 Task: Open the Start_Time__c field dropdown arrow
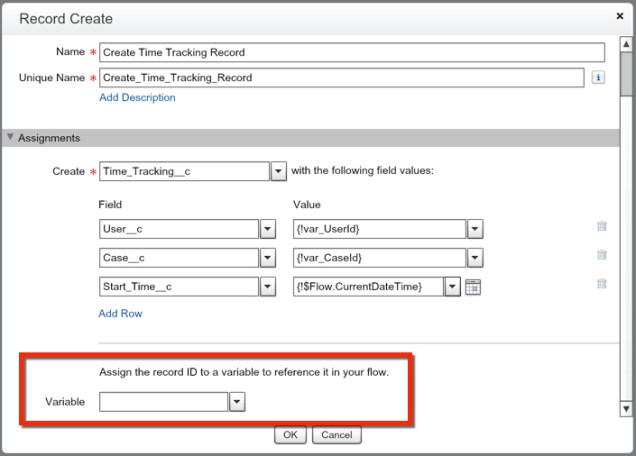point(268,286)
